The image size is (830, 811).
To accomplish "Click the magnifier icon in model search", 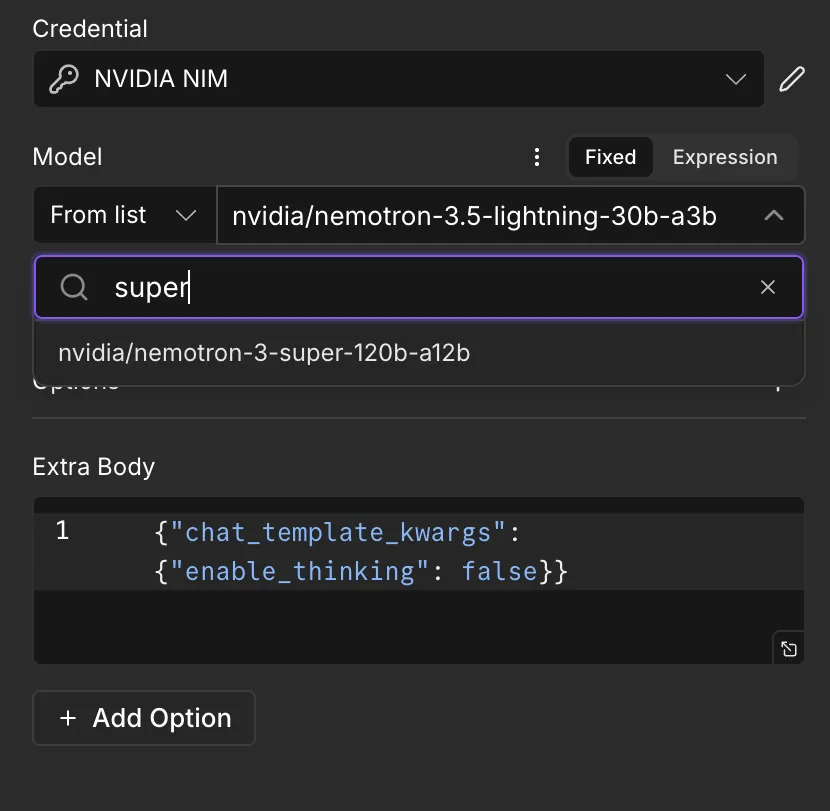I will (74, 287).
